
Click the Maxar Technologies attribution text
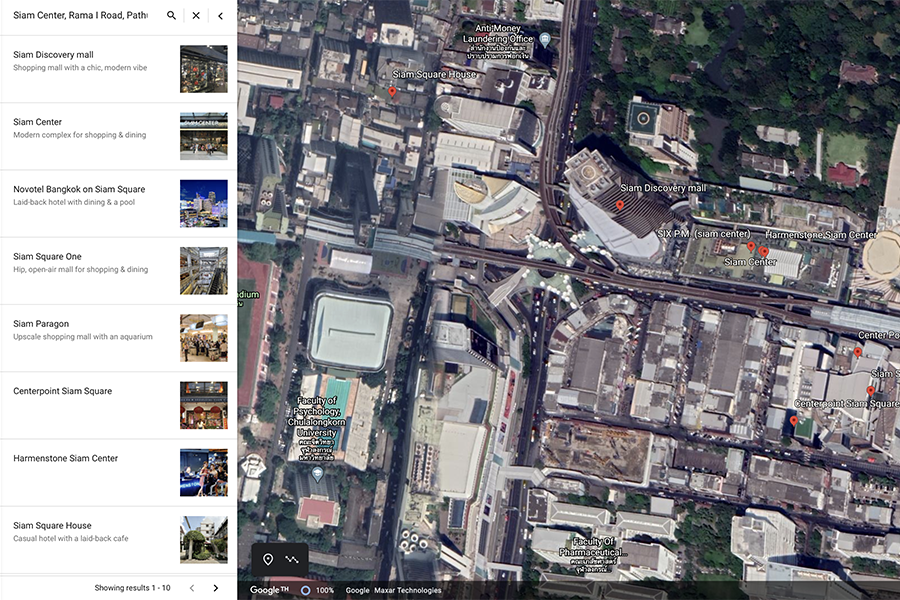pyautogui.click(x=407, y=590)
